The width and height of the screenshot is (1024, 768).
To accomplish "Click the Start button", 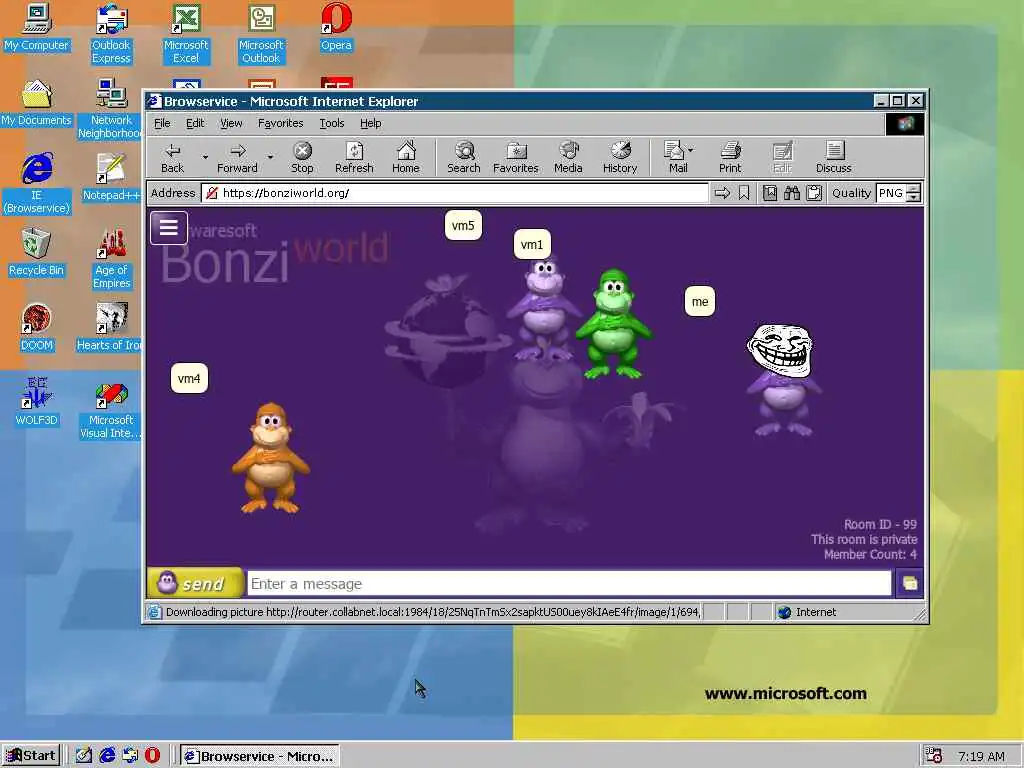I will pyautogui.click(x=31, y=756).
